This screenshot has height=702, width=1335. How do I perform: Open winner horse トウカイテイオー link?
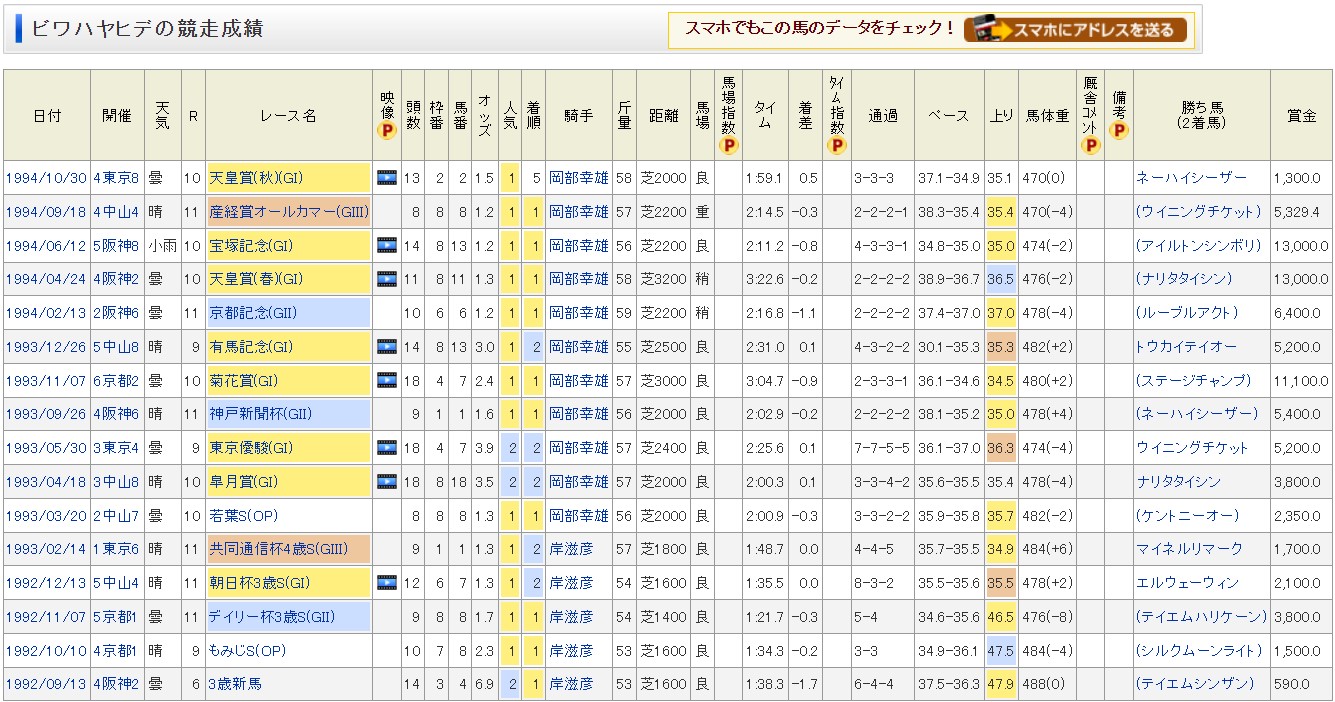(1186, 347)
